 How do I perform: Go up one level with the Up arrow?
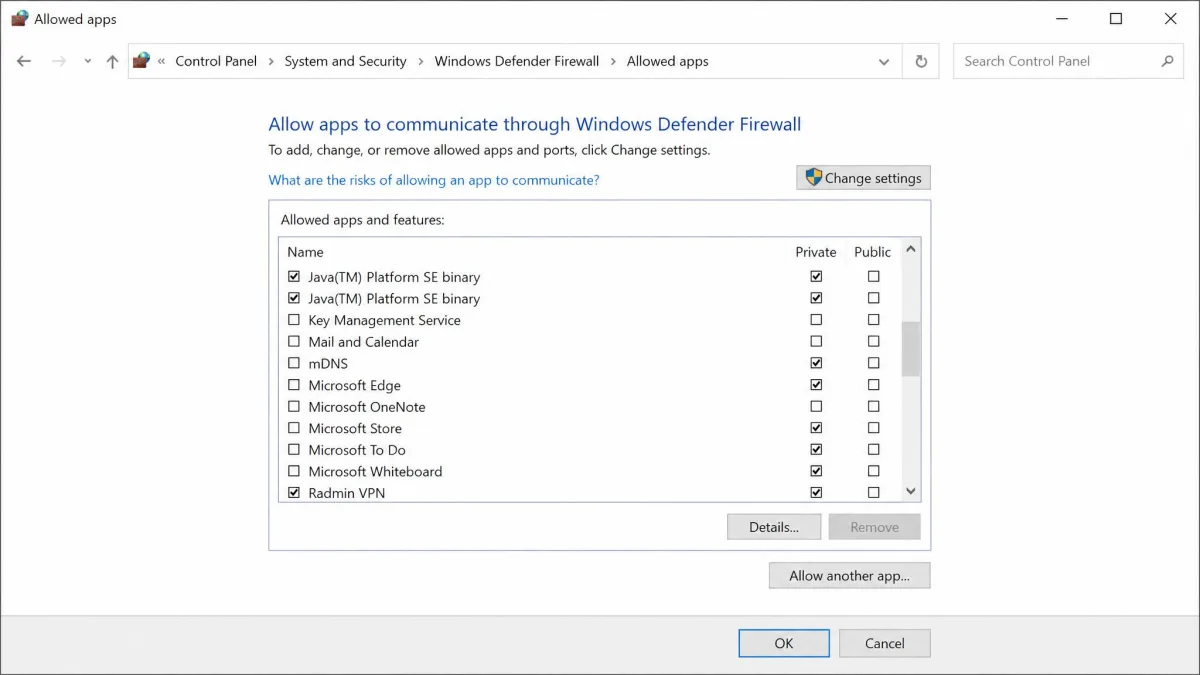[x=112, y=61]
